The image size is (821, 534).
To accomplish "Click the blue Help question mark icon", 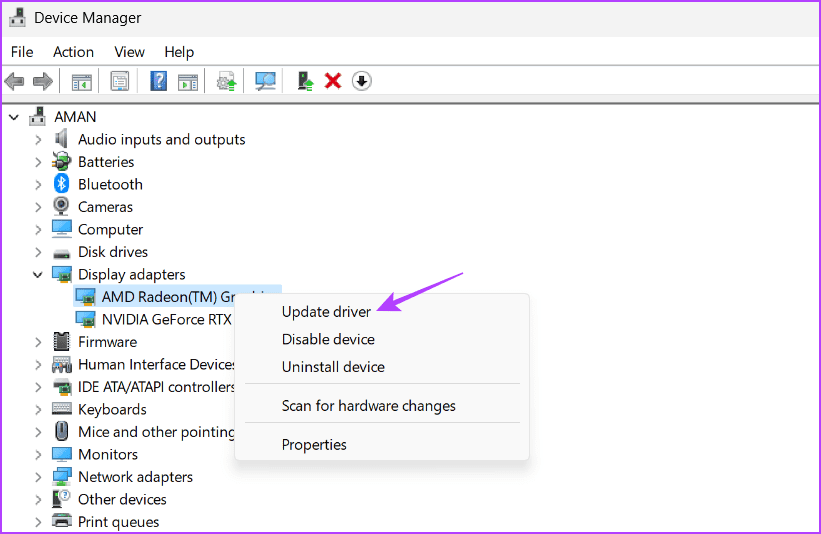I will [x=159, y=81].
